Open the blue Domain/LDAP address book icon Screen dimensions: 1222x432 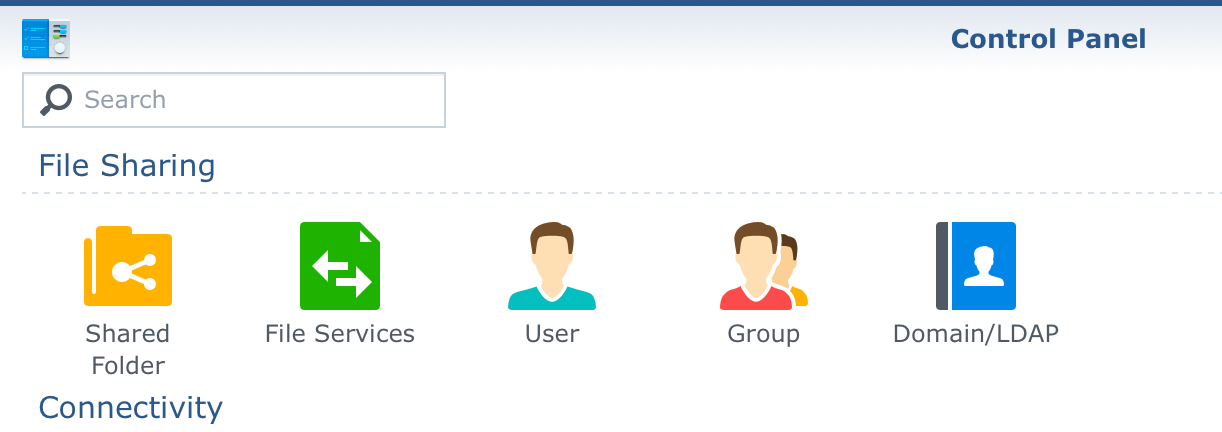coord(976,266)
